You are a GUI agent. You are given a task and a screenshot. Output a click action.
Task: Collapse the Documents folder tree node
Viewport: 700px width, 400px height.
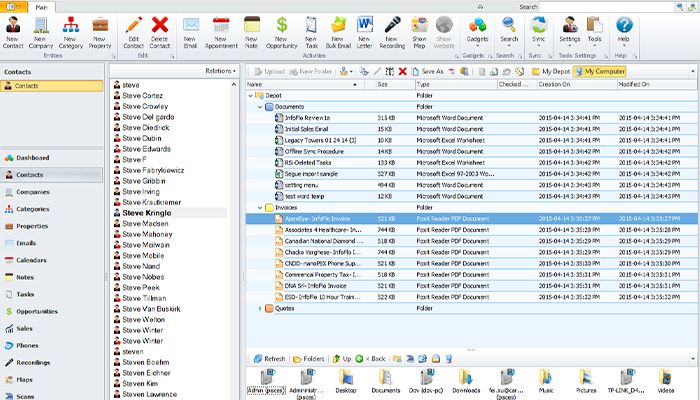(x=261, y=105)
